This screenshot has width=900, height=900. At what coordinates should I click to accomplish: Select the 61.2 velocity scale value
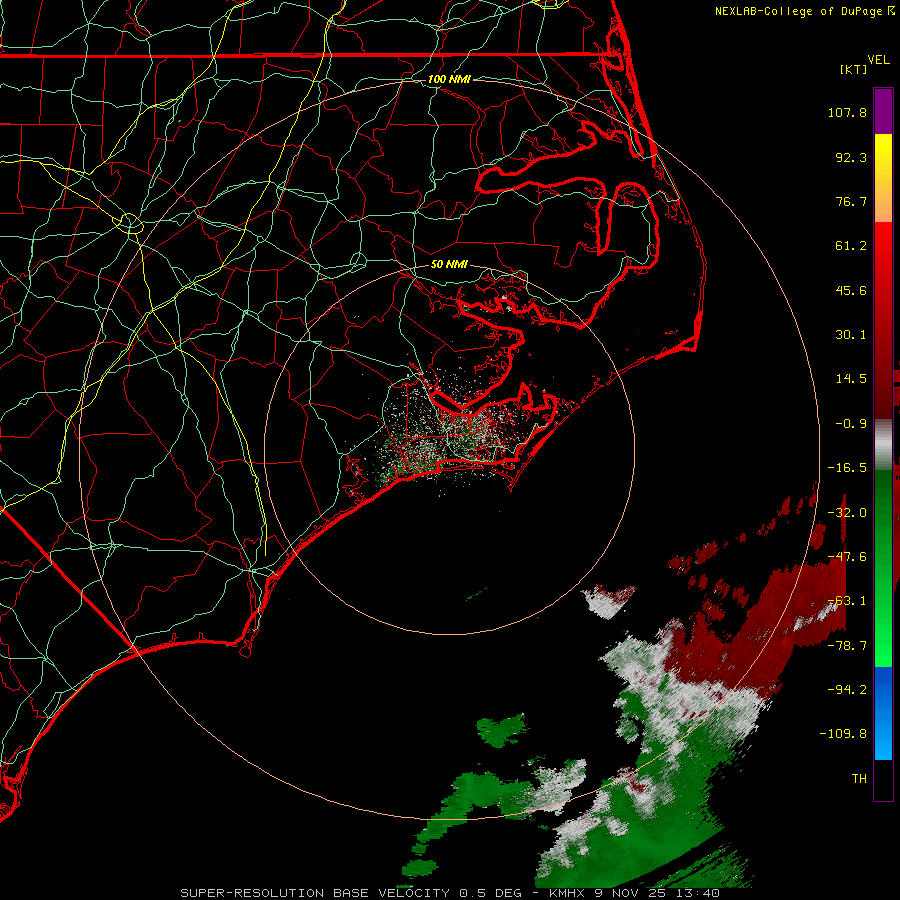(x=851, y=246)
